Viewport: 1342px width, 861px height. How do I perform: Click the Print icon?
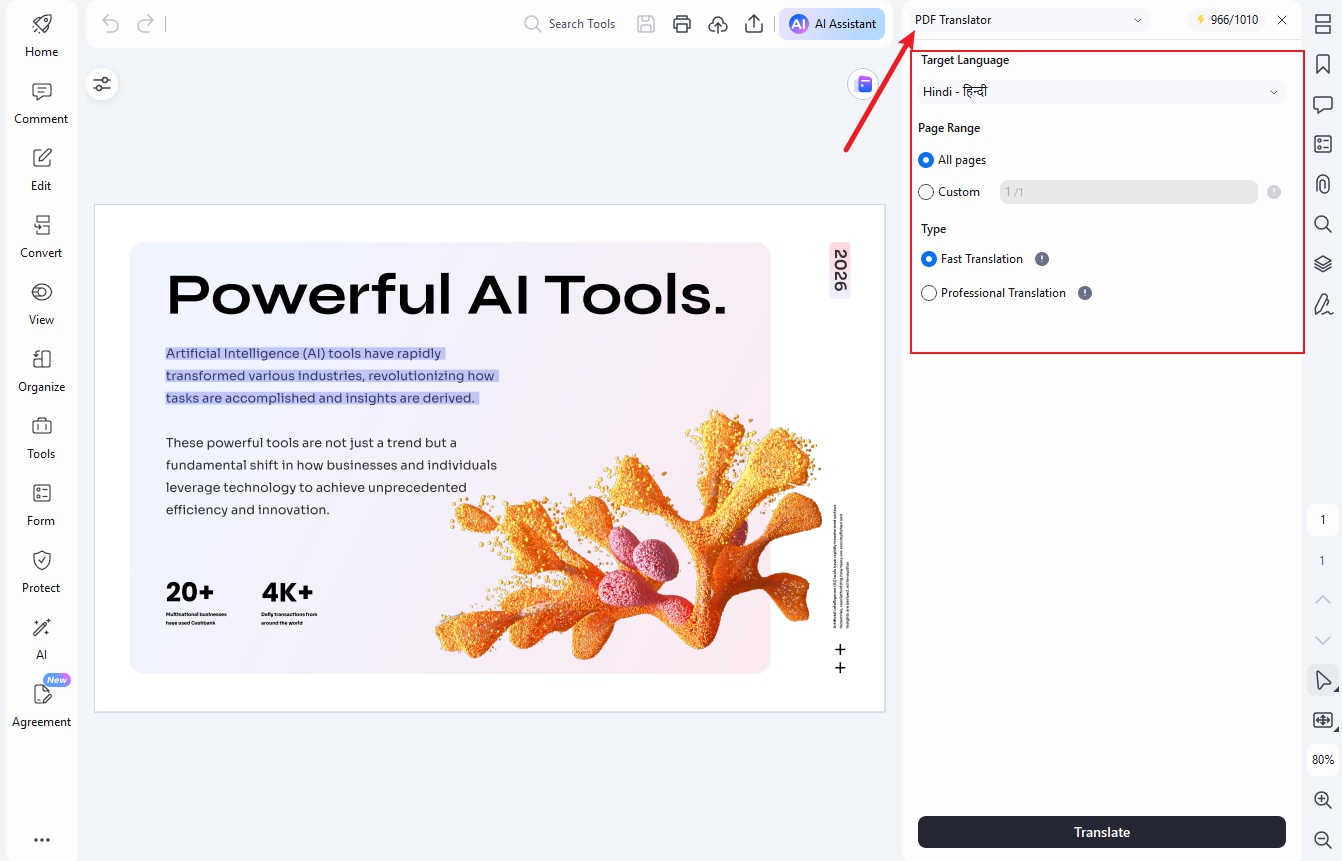[682, 24]
